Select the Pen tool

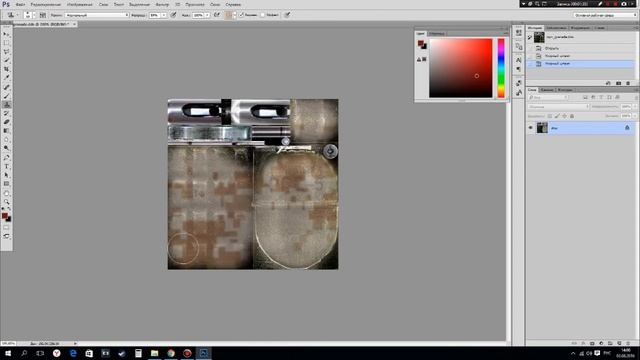click(7, 158)
